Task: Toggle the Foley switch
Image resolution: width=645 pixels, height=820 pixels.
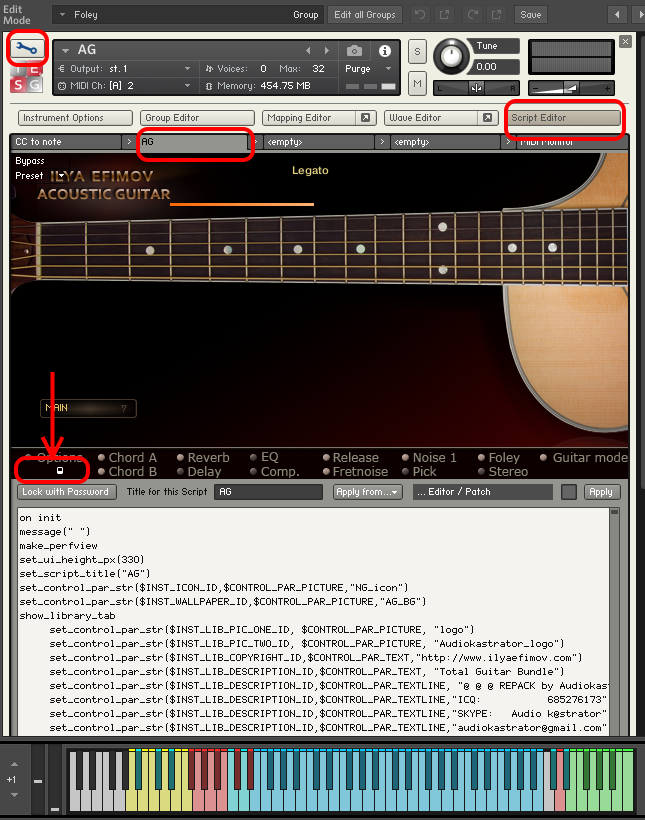Action: coord(481,457)
